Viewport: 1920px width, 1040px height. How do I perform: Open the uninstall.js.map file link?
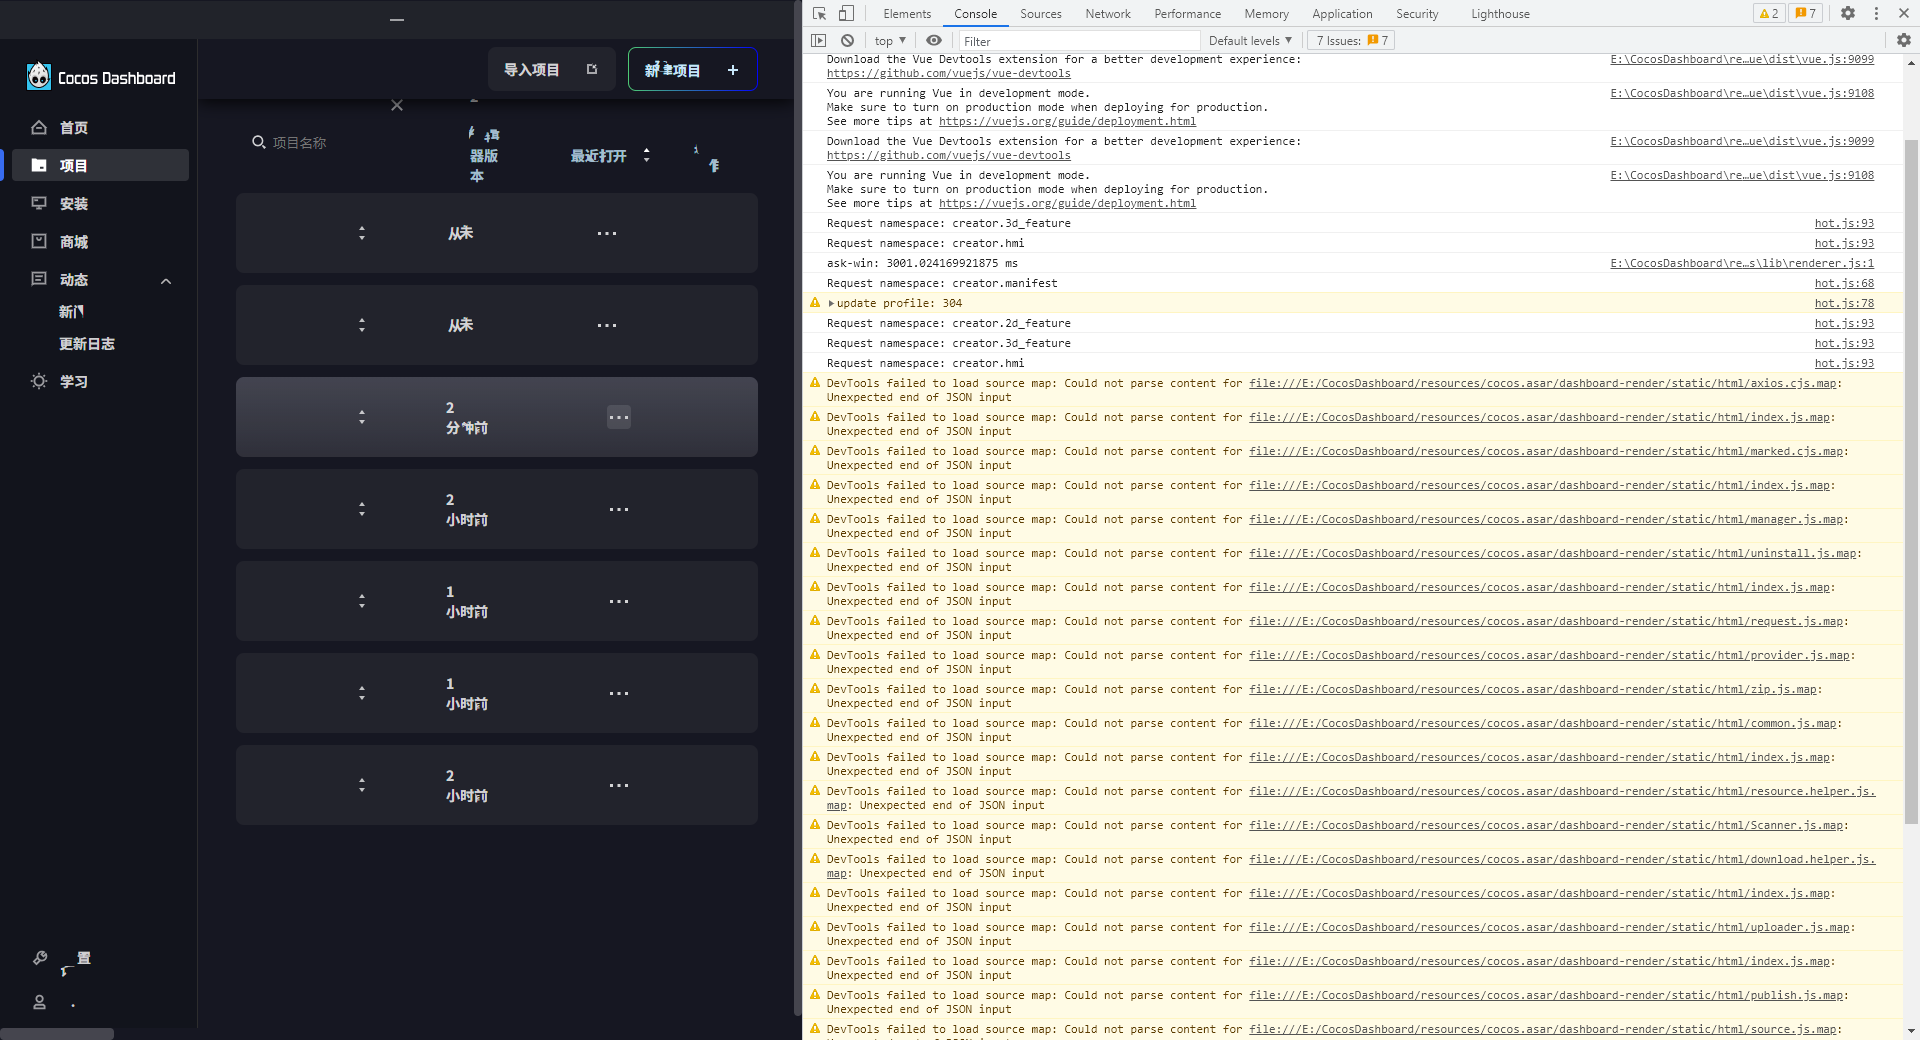click(1553, 553)
